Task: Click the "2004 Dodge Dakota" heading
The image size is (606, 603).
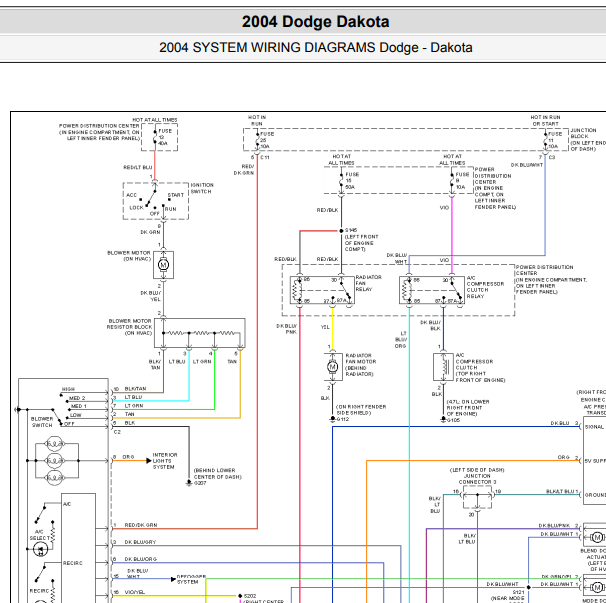Action: click(315, 22)
